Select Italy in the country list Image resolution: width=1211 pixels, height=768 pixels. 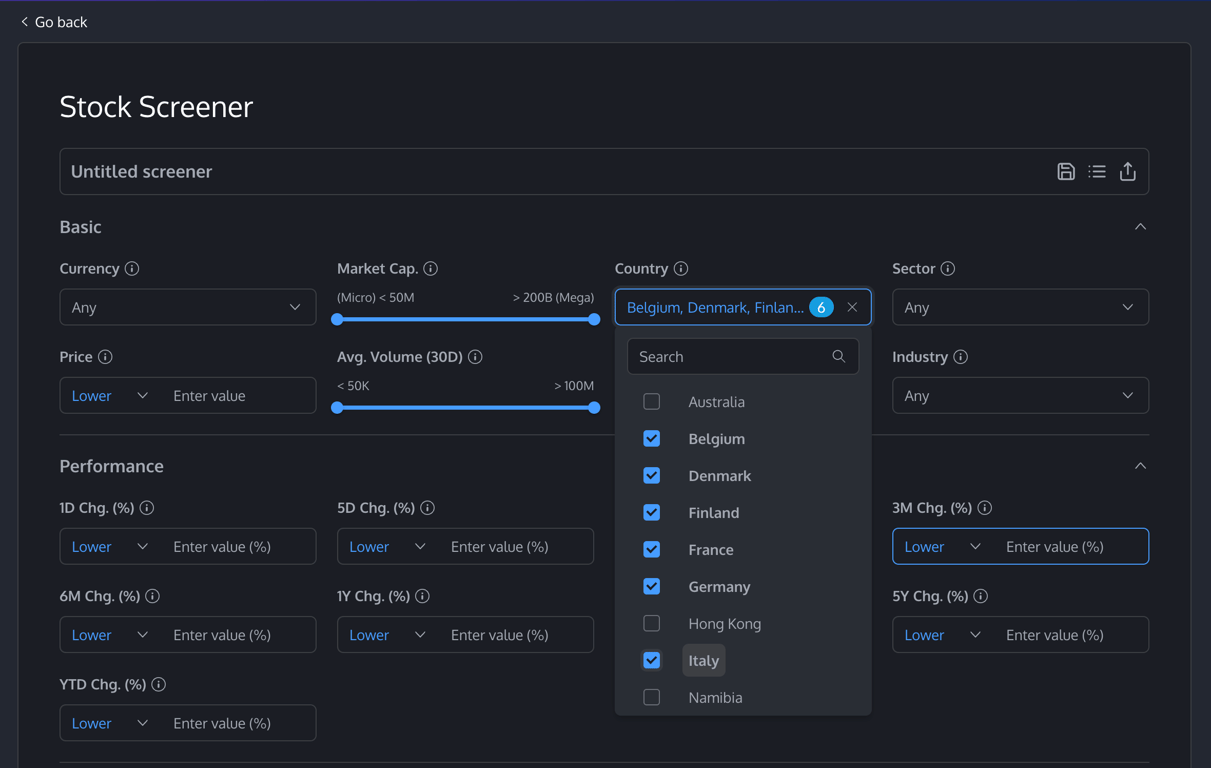click(704, 661)
